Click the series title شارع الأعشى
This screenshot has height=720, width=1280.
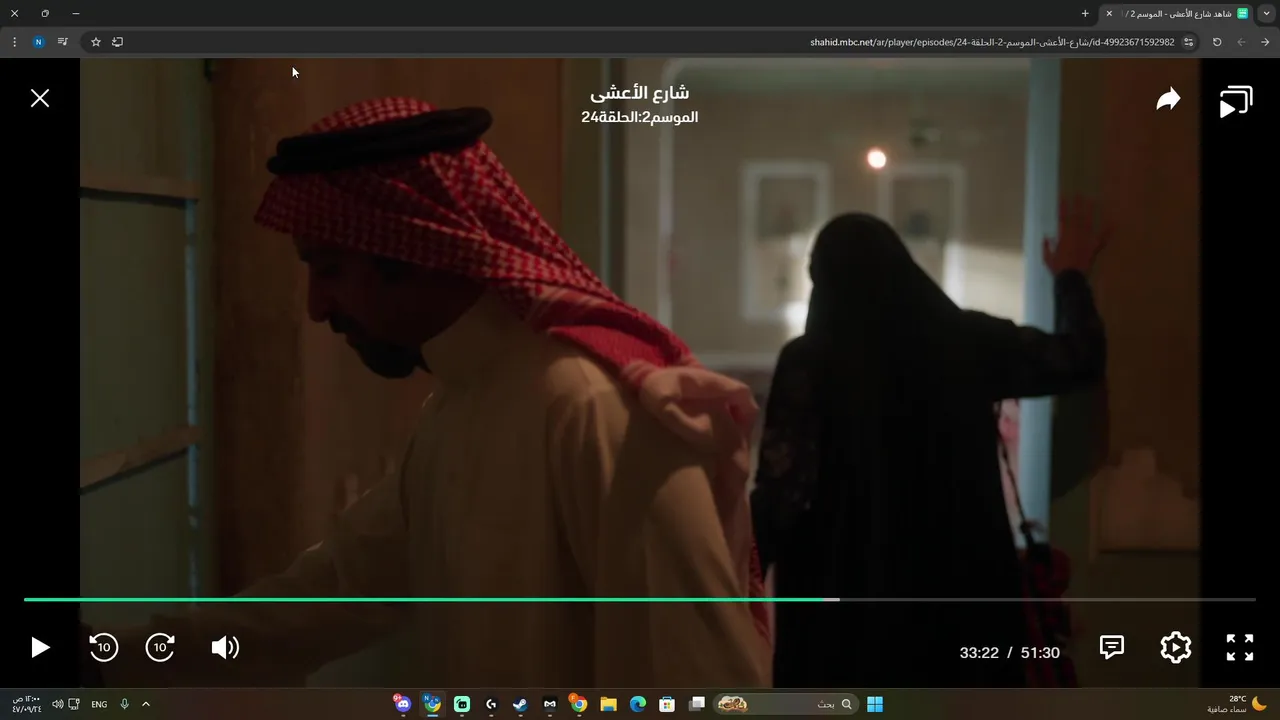coord(639,93)
